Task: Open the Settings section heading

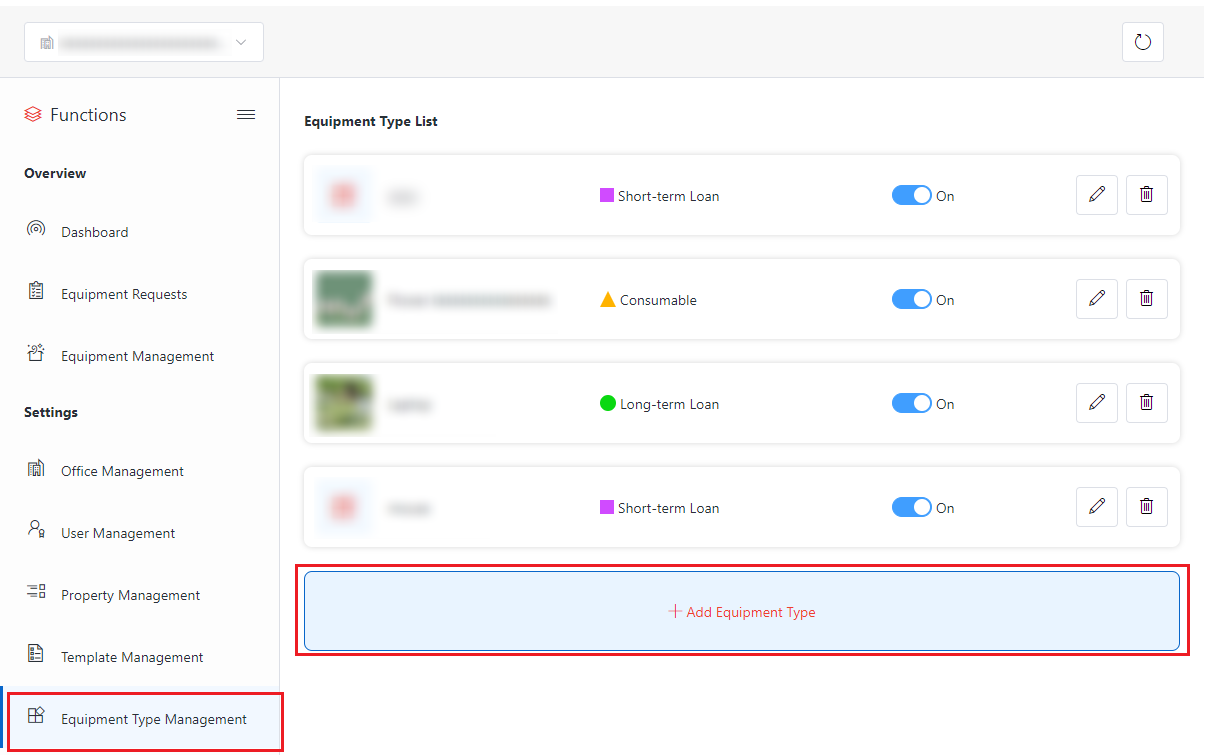Action: pos(51,412)
